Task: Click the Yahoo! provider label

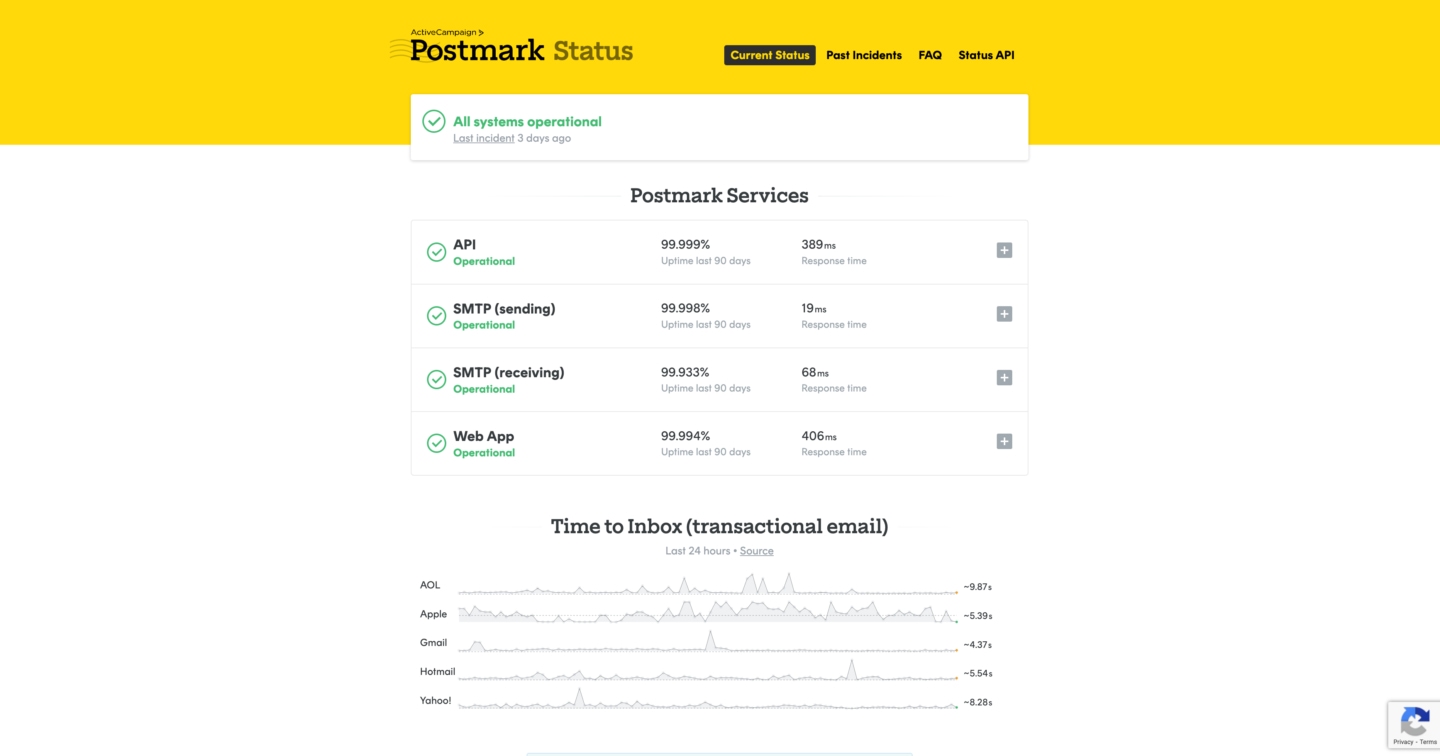Action: click(435, 700)
